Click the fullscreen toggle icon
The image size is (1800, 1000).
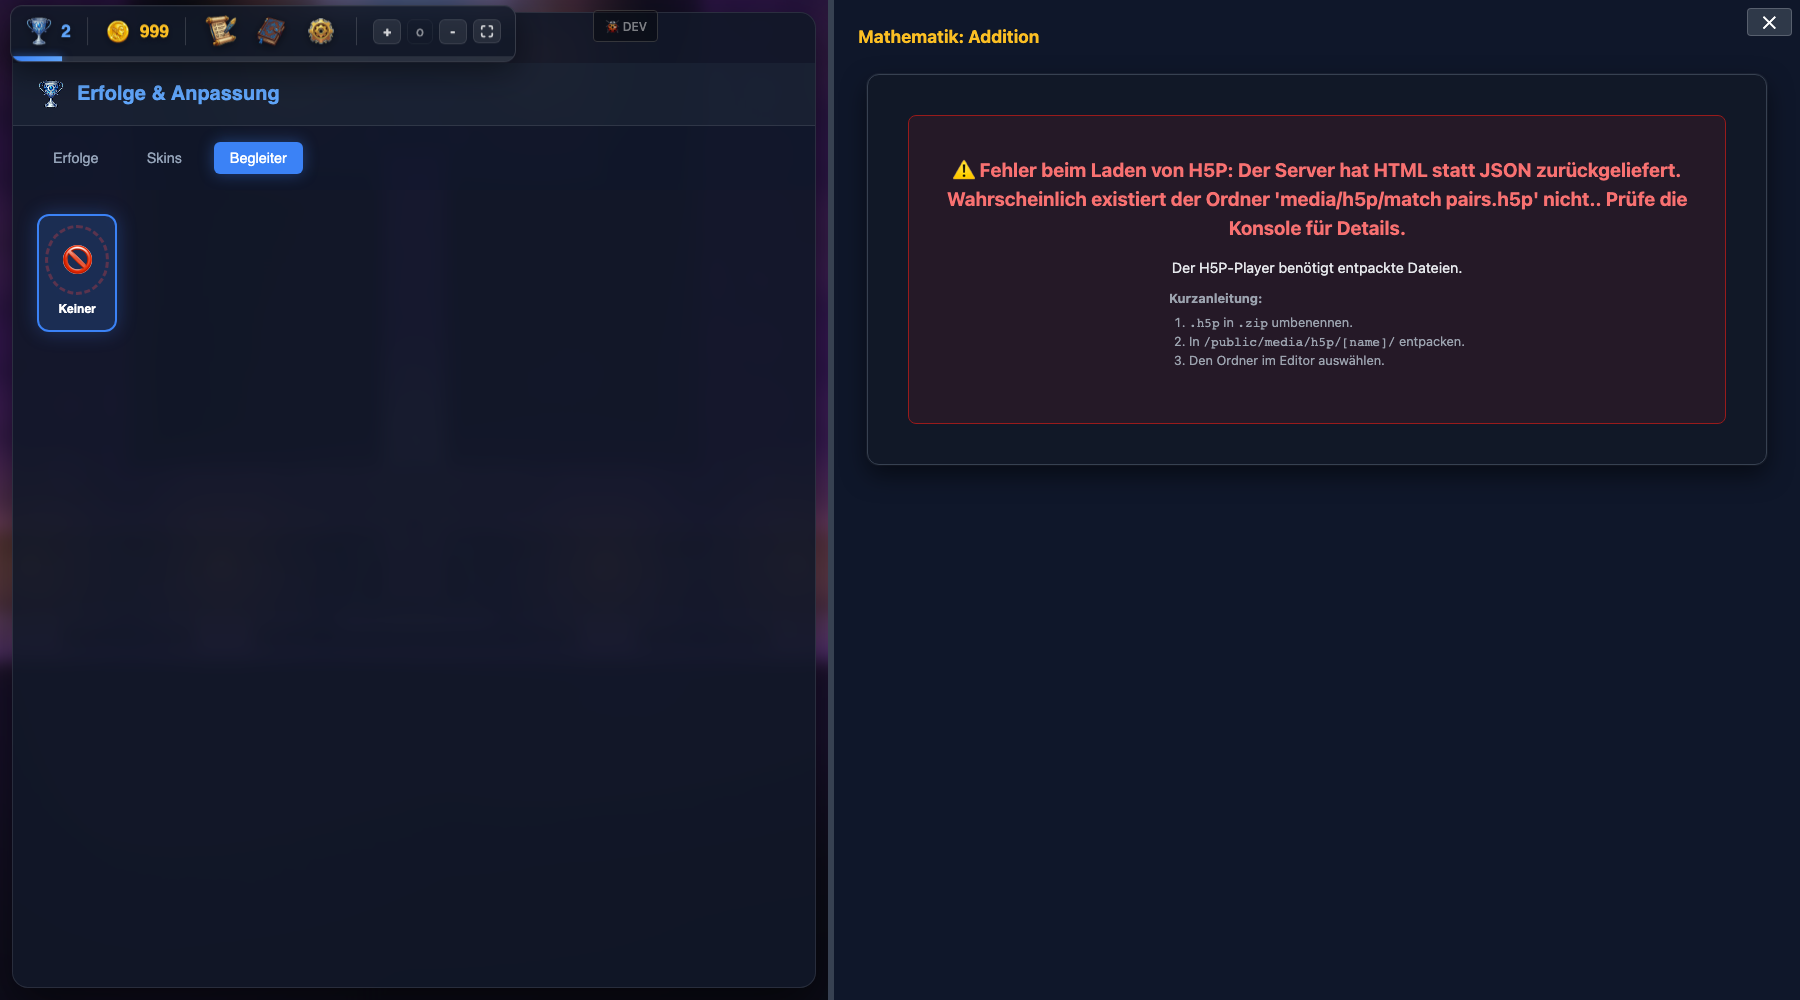tap(487, 32)
